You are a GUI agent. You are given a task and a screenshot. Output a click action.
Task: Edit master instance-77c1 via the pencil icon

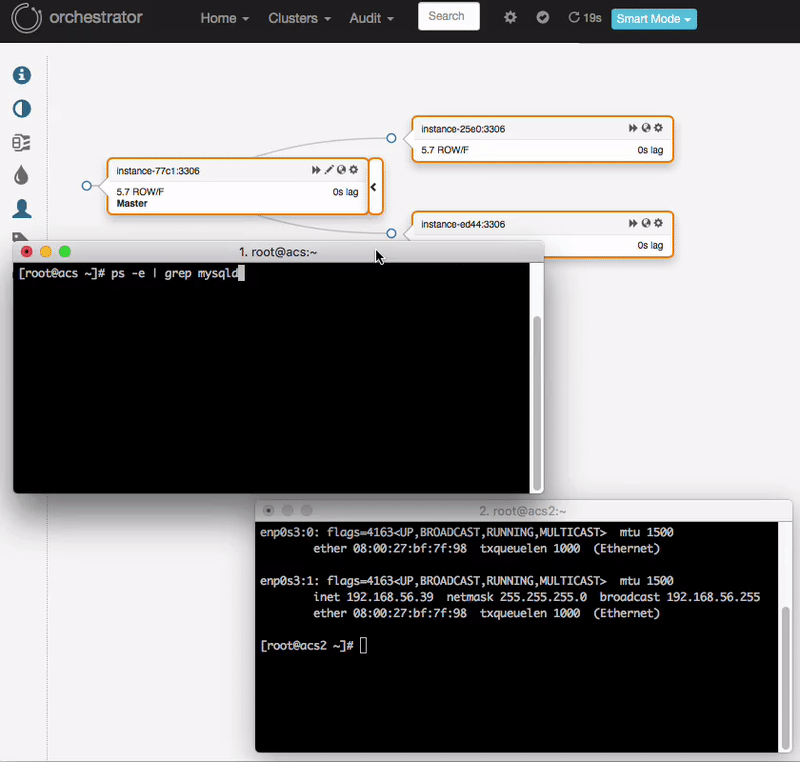pos(328,170)
